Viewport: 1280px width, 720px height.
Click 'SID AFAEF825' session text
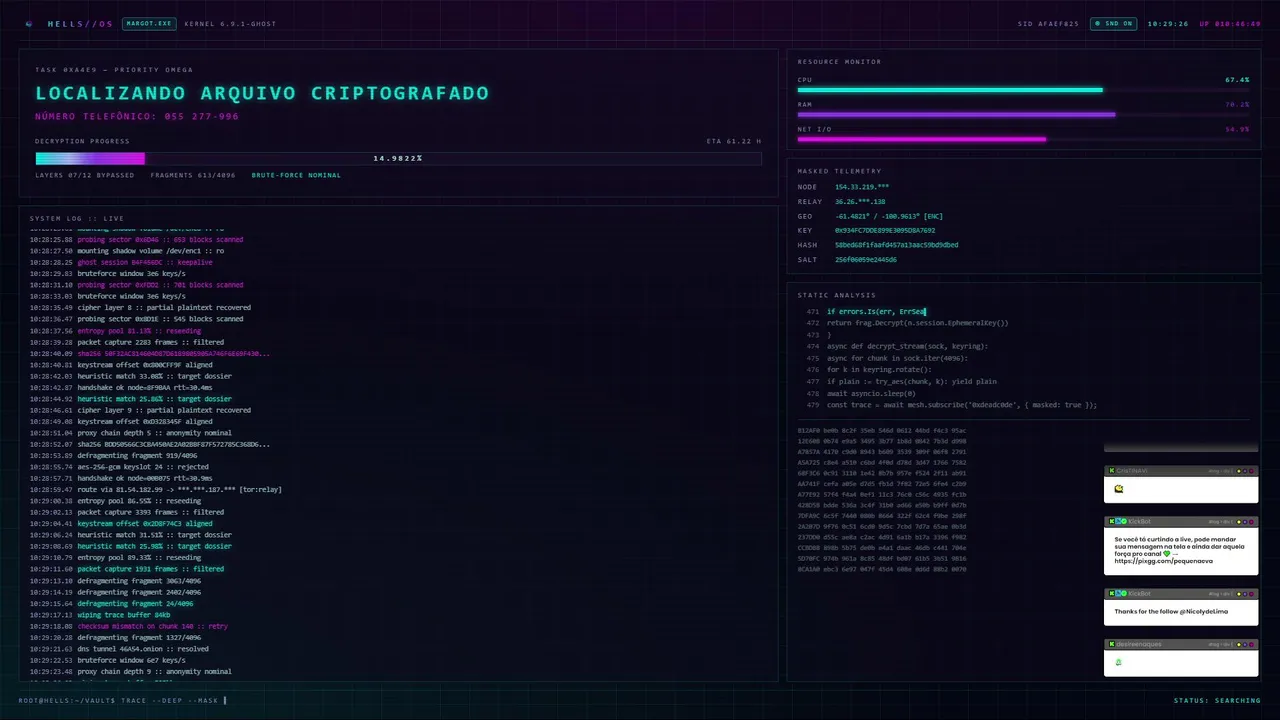point(1048,23)
